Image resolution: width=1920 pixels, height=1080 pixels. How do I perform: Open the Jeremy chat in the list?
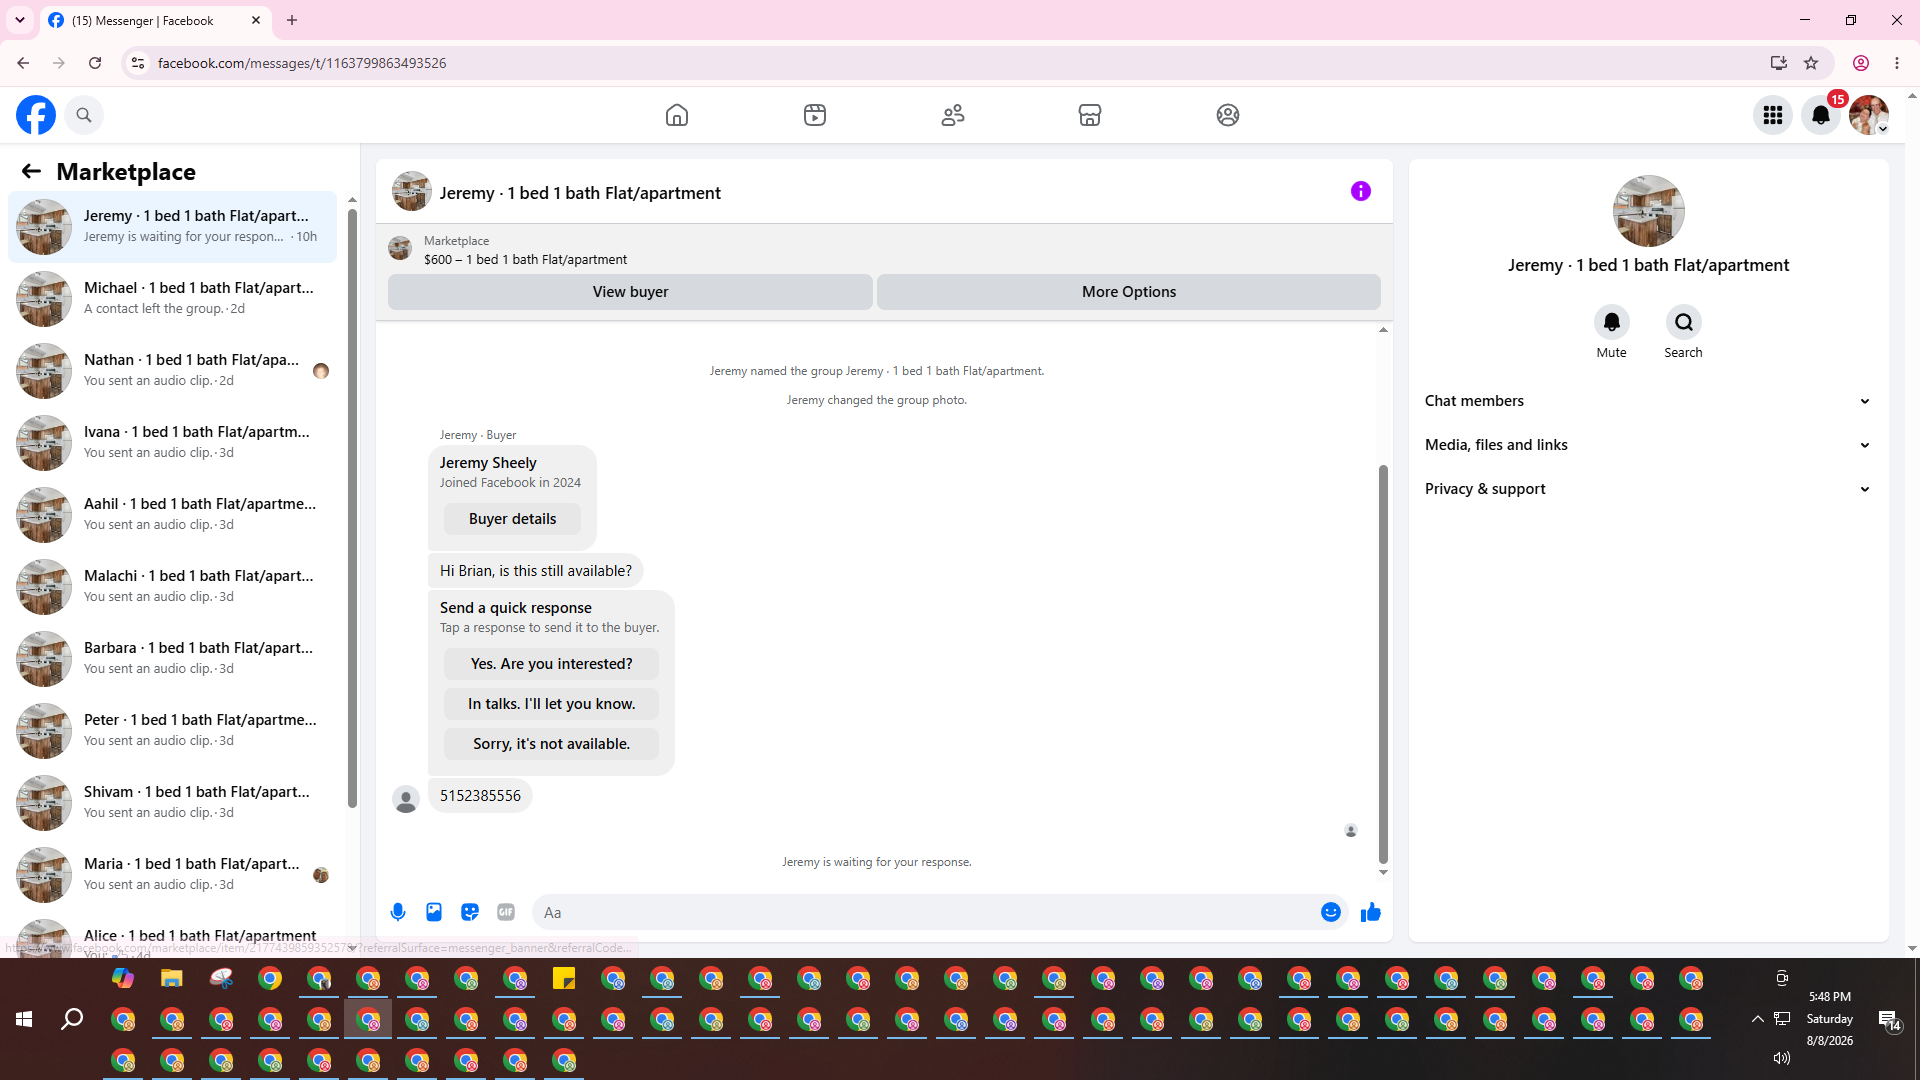(172, 227)
